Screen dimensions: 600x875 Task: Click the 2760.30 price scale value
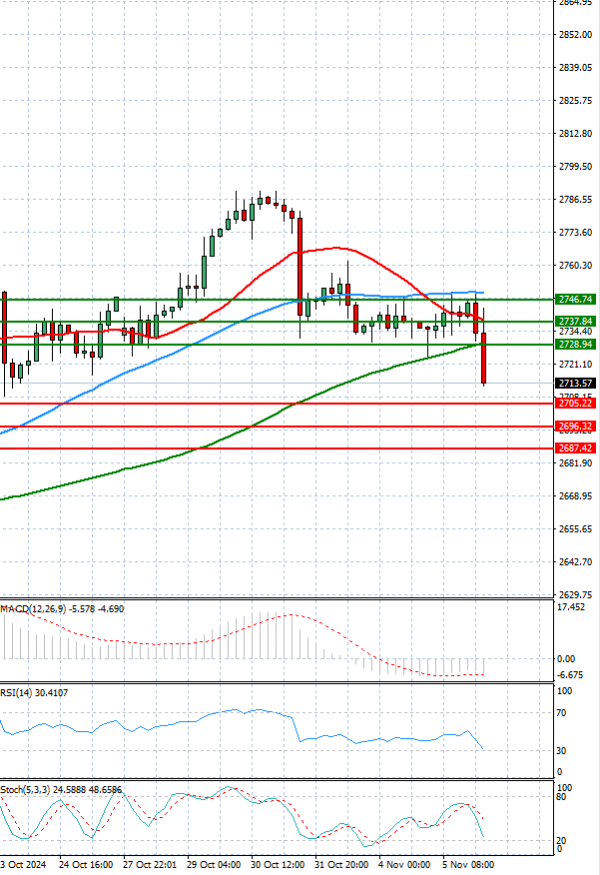(x=575, y=265)
